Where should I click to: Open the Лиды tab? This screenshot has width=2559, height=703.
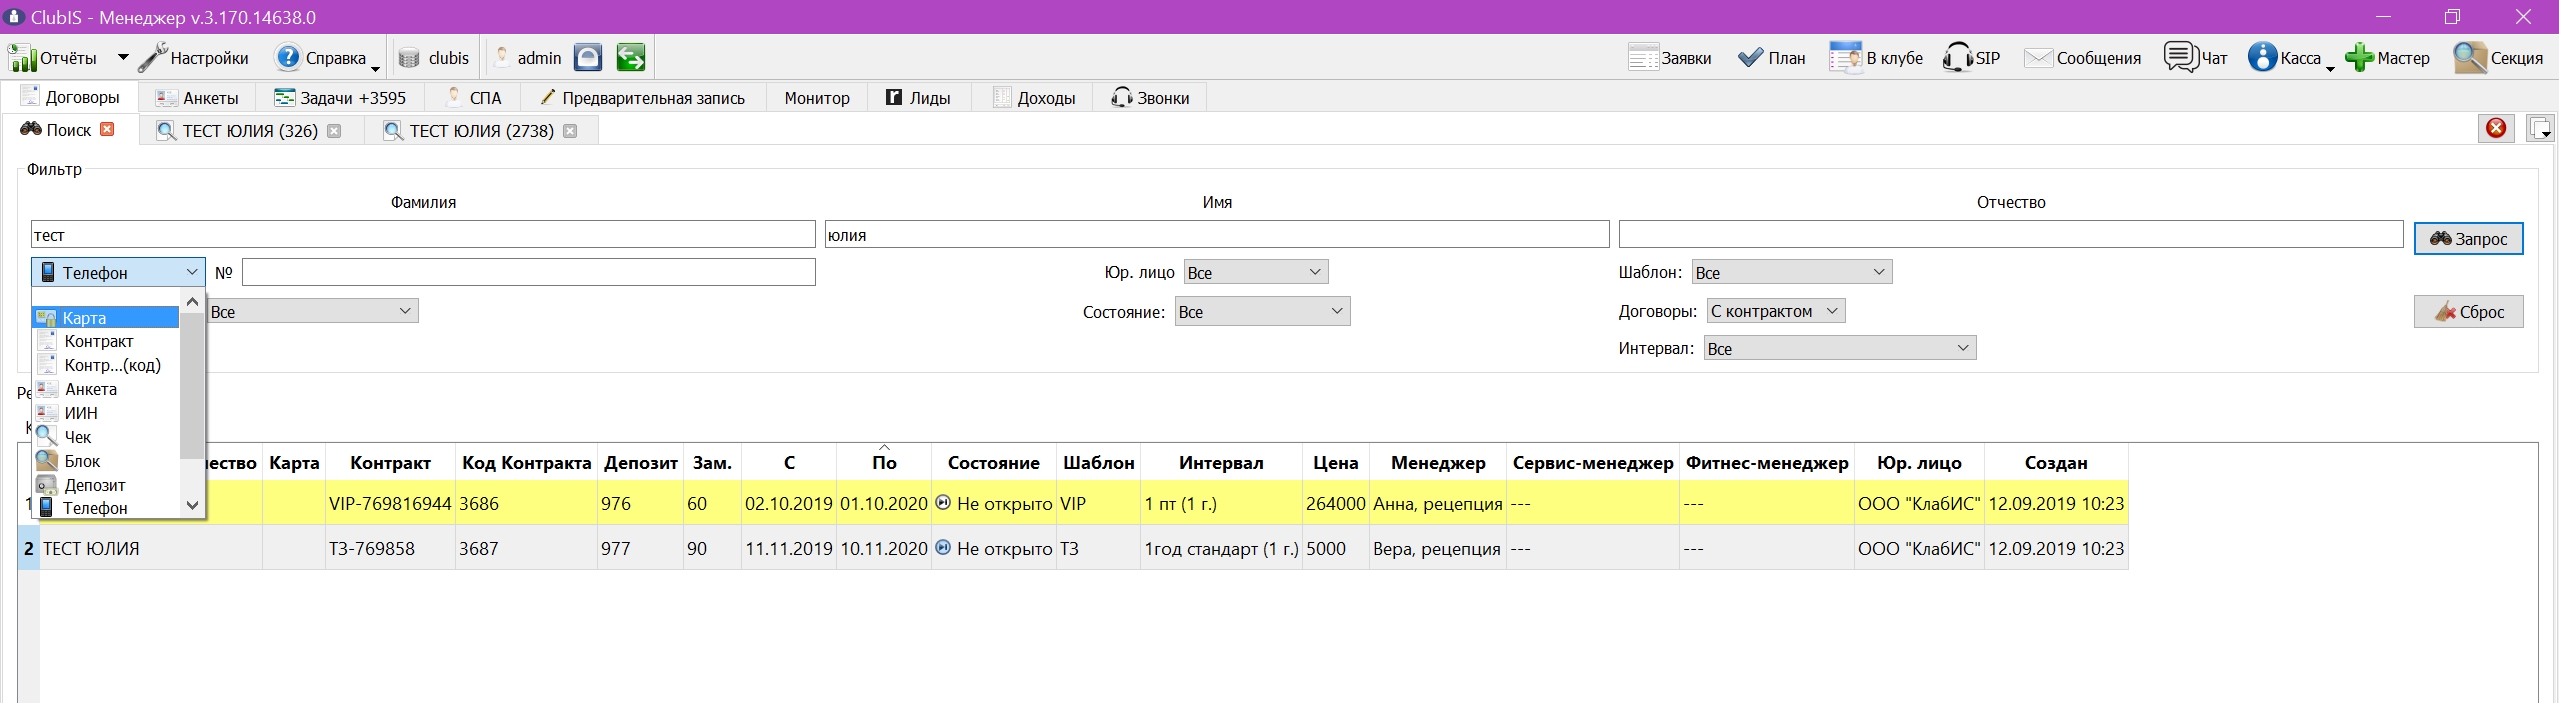click(918, 98)
